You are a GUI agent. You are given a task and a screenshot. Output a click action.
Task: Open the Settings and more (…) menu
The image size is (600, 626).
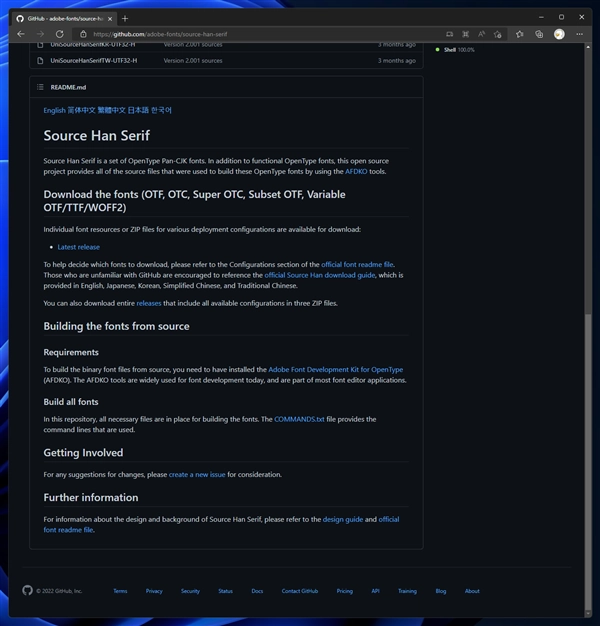coord(579,34)
